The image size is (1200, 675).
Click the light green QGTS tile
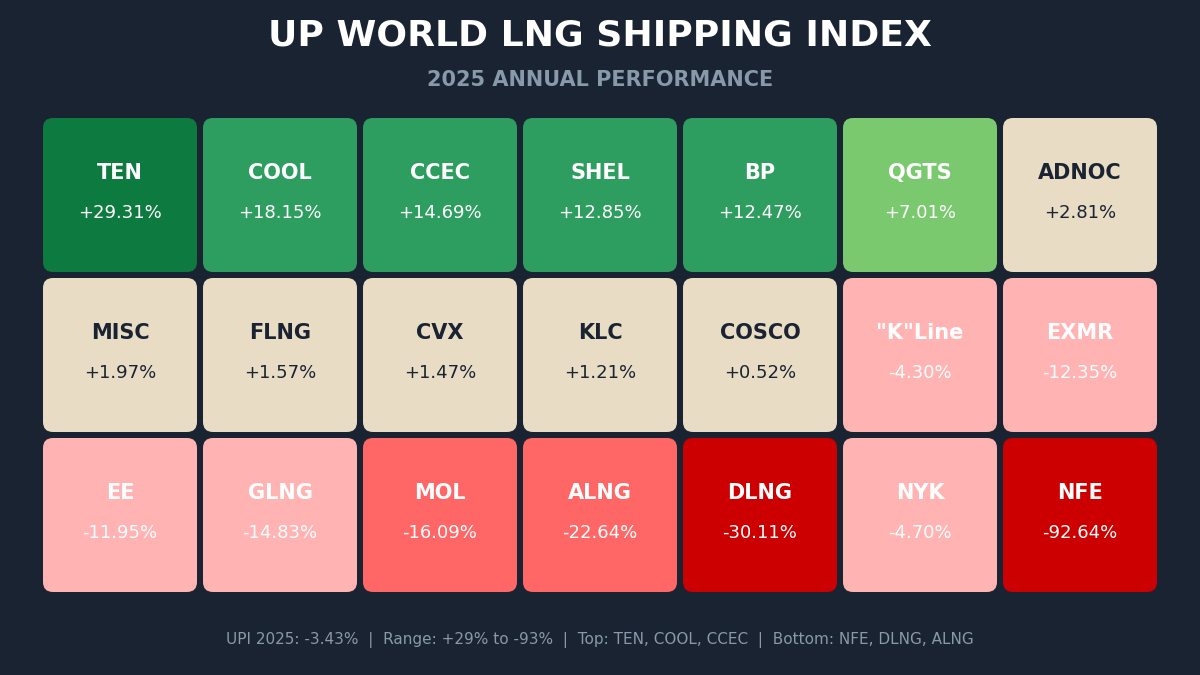(x=920, y=195)
